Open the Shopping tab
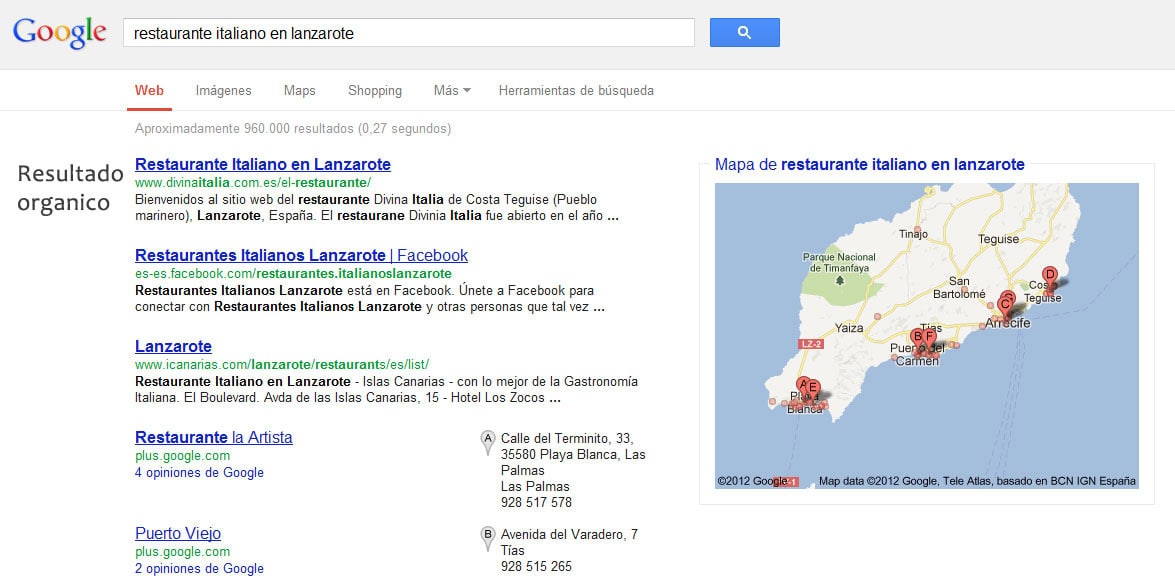The image size is (1175, 587). click(375, 91)
